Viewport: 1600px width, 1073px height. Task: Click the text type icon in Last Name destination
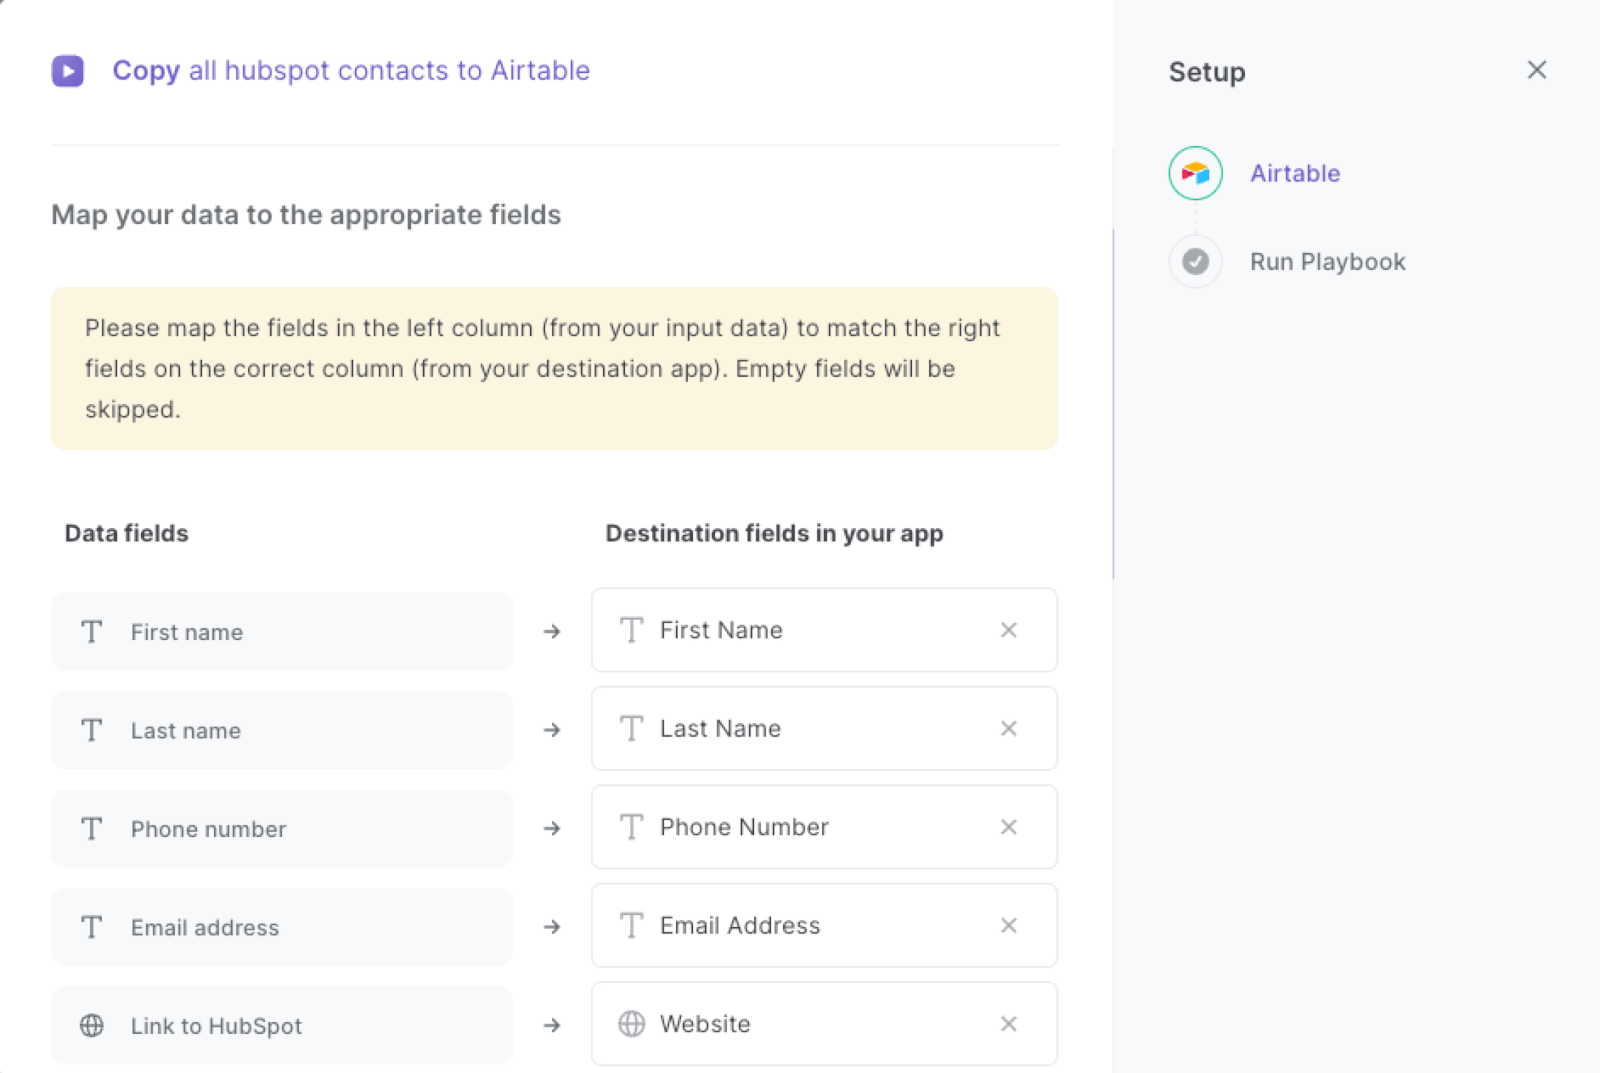pos(631,728)
